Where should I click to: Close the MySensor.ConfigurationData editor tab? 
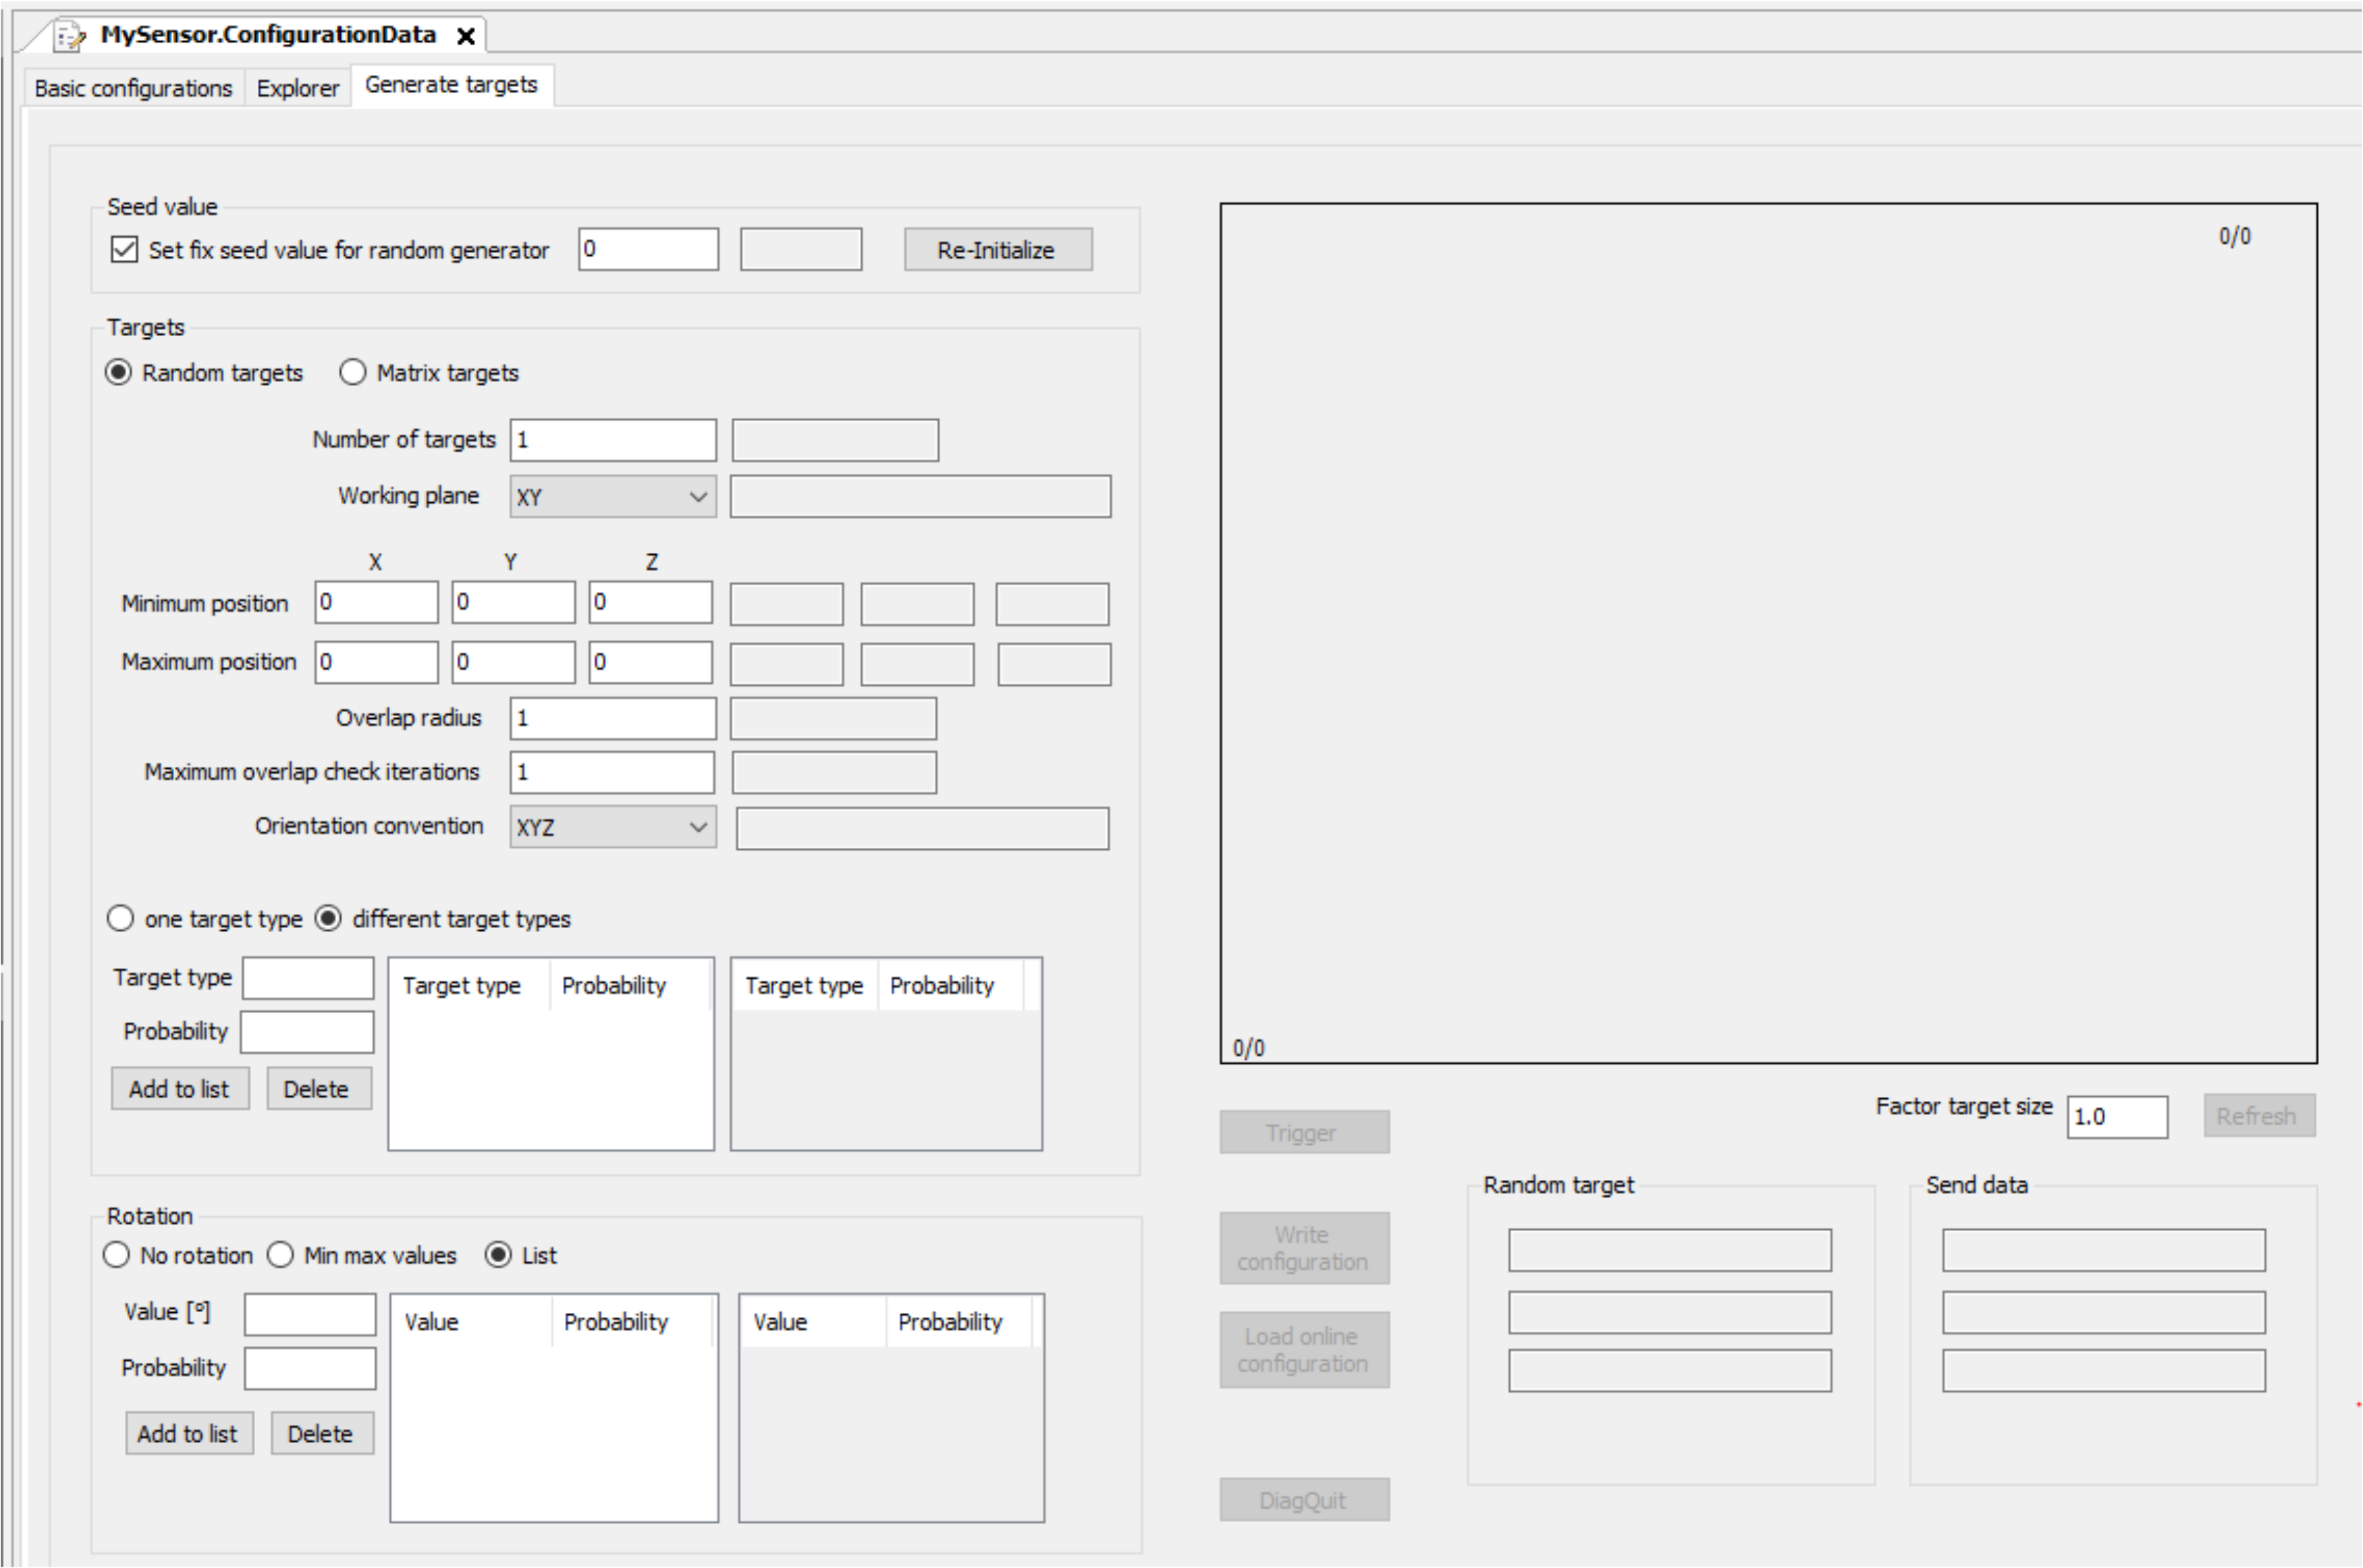point(465,36)
